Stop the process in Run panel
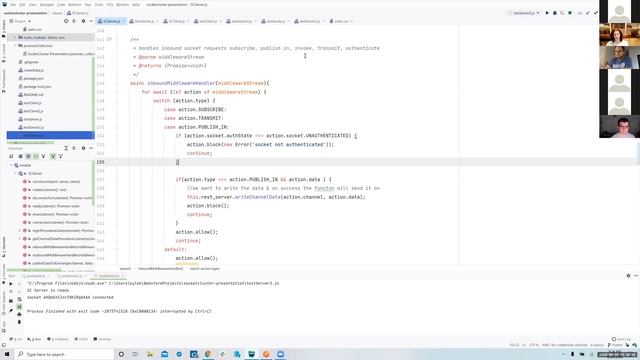The height and width of the screenshot is (360, 640). point(11,291)
